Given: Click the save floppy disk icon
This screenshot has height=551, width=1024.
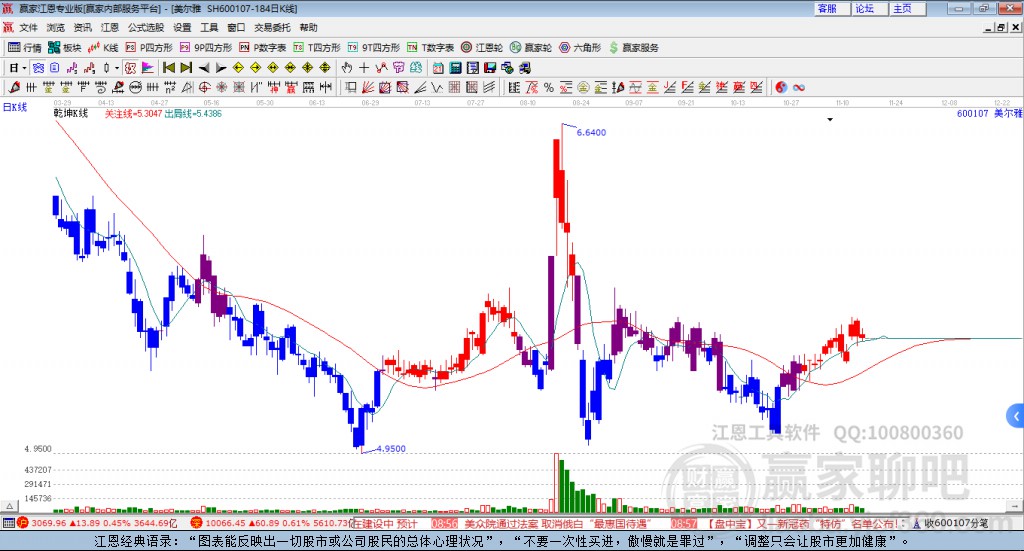Looking at the screenshot, I should tap(490, 68).
